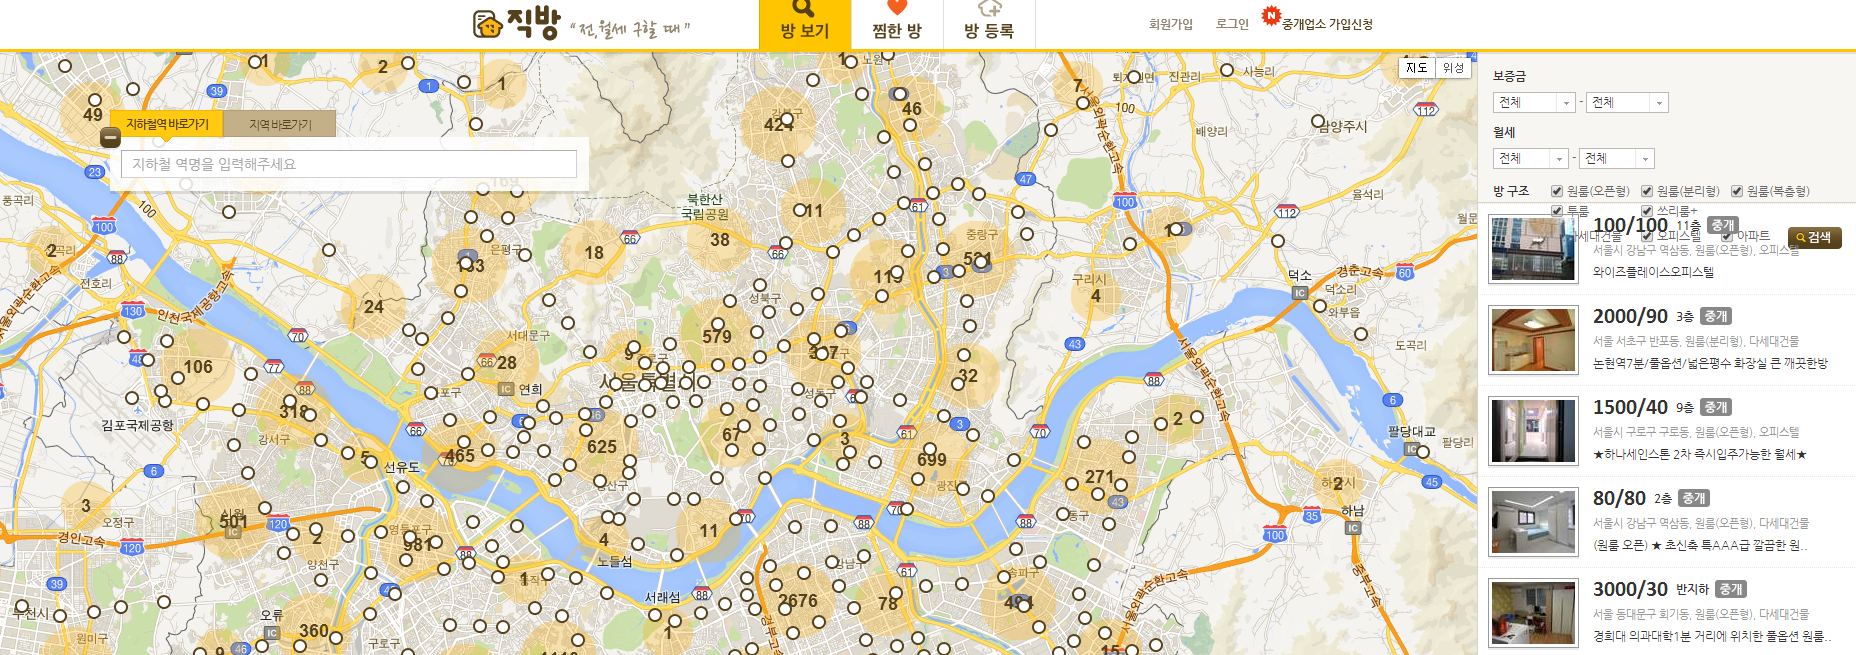The height and width of the screenshot is (655, 1856).
Task: Switch map to 위성 satellite view
Action: coord(1453,68)
